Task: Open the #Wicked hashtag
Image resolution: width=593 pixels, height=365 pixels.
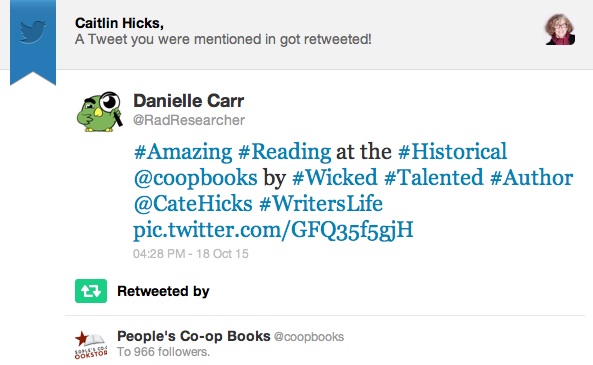Action: [x=335, y=177]
